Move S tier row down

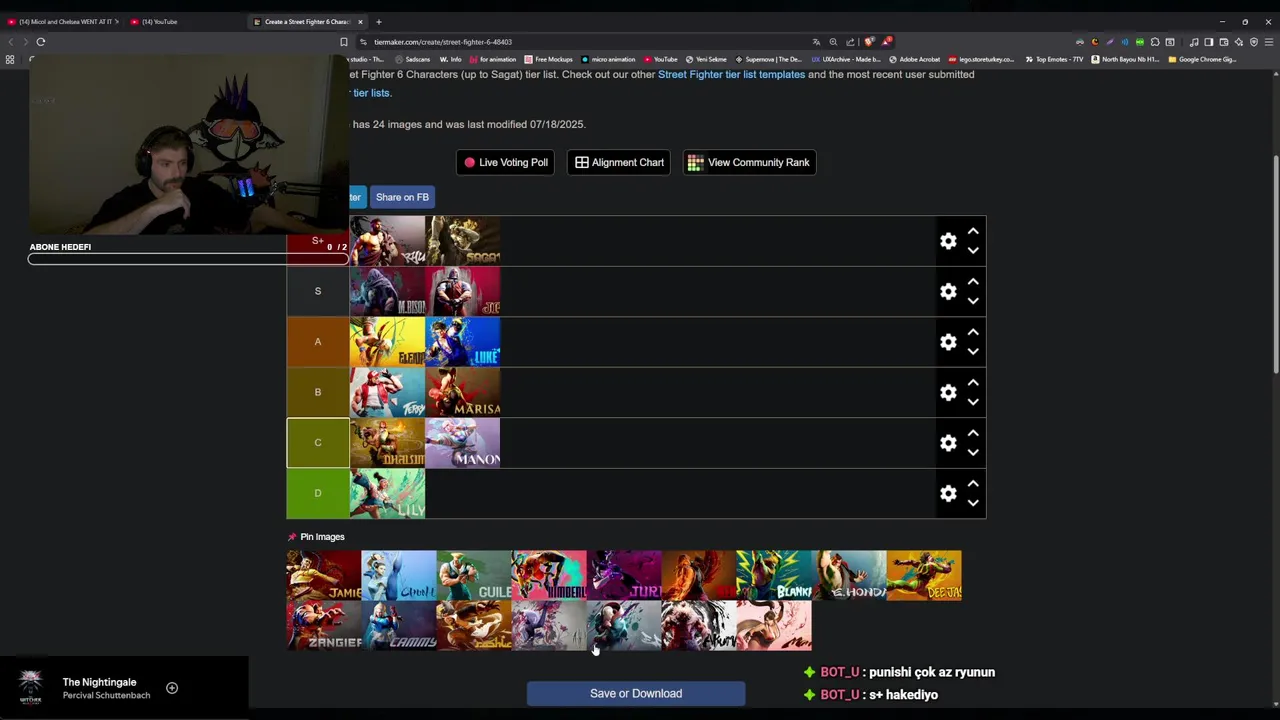973,301
